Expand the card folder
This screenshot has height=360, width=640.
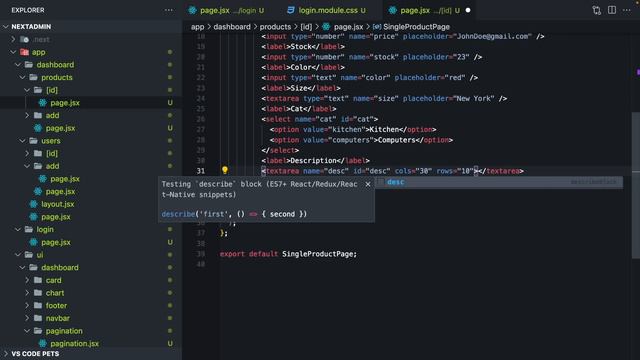point(27,280)
